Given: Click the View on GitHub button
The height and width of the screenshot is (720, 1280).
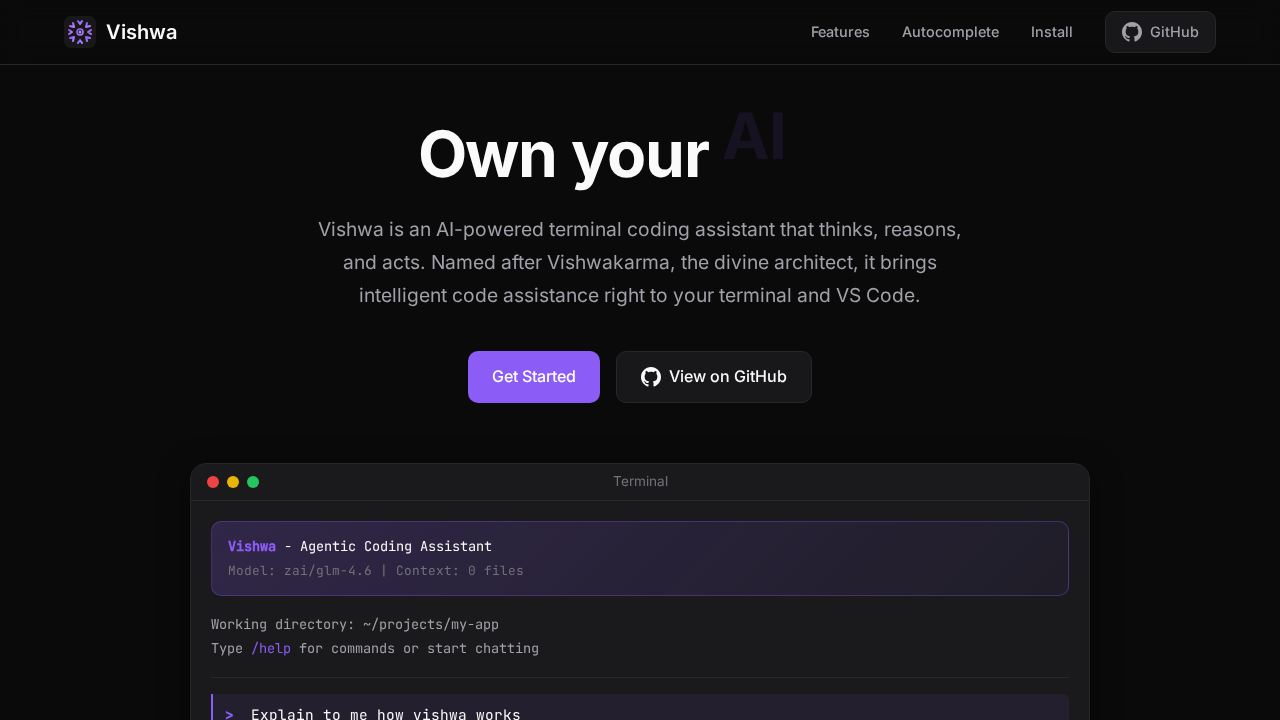Looking at the screenshot, I should point(713,377).
